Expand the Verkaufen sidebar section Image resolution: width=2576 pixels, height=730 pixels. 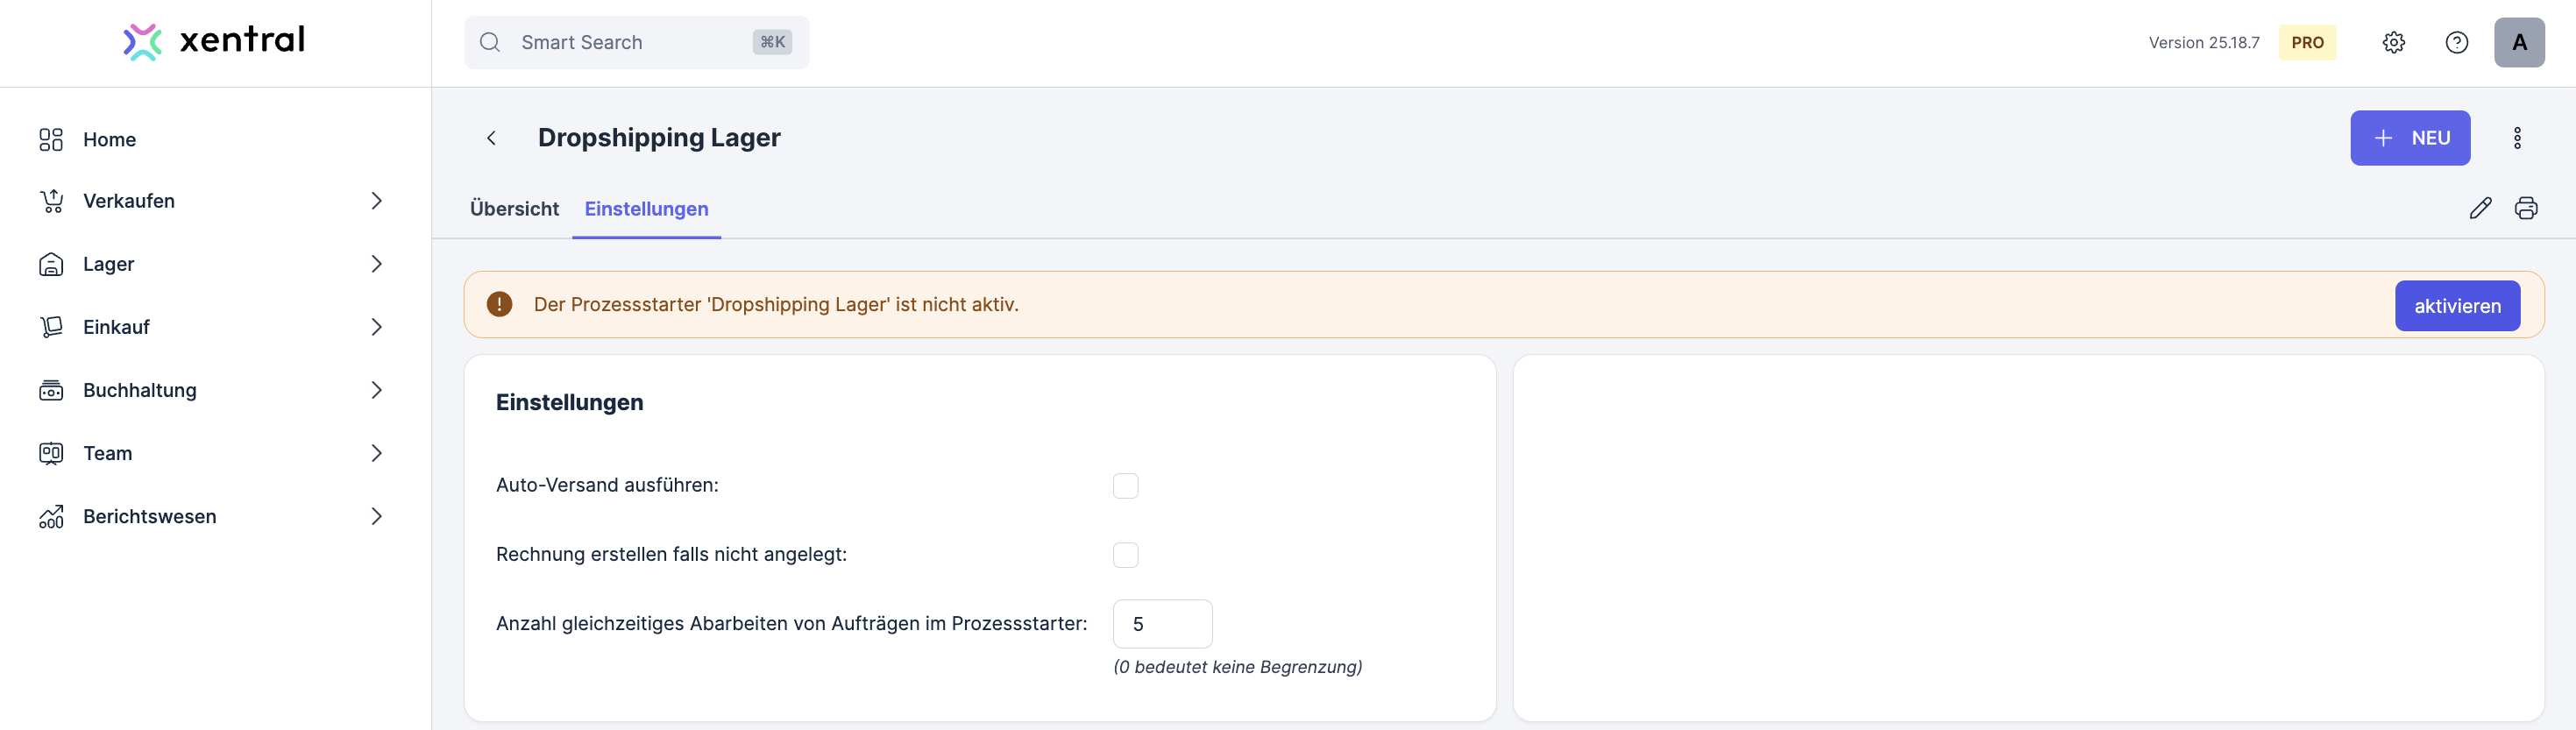coord(376,201)
